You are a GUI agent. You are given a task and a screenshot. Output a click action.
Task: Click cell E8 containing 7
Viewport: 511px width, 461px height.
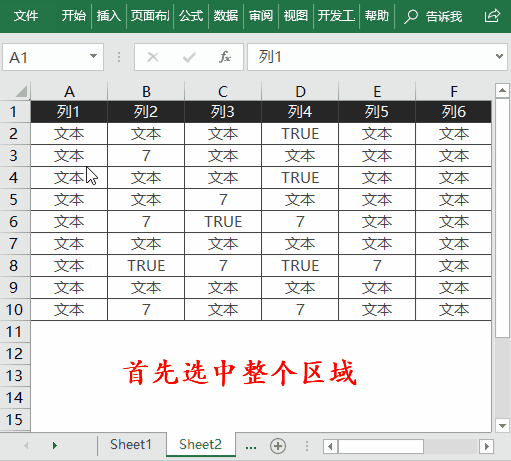pos(377,266)
